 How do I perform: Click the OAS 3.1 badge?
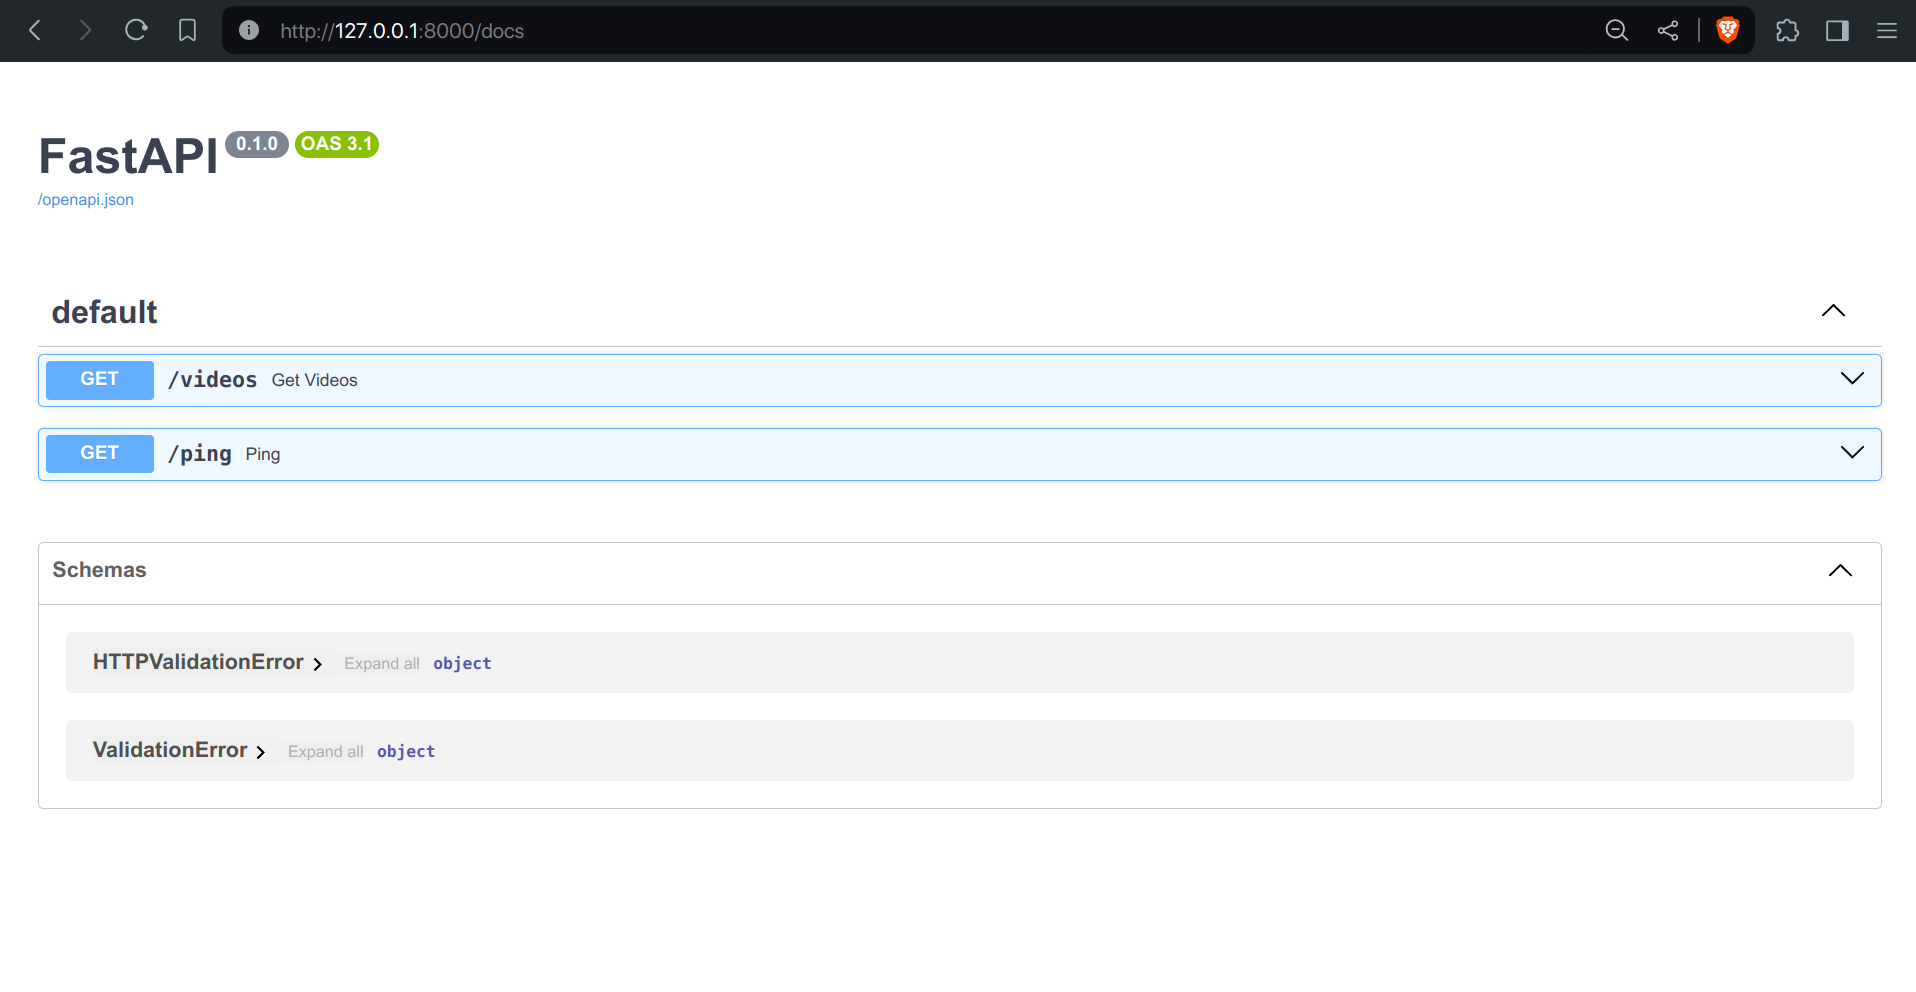click(337, 144)
